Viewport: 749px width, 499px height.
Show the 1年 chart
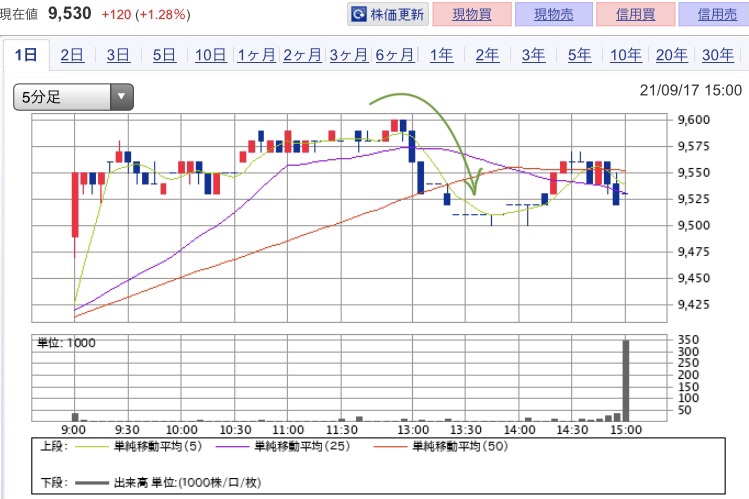441,55
